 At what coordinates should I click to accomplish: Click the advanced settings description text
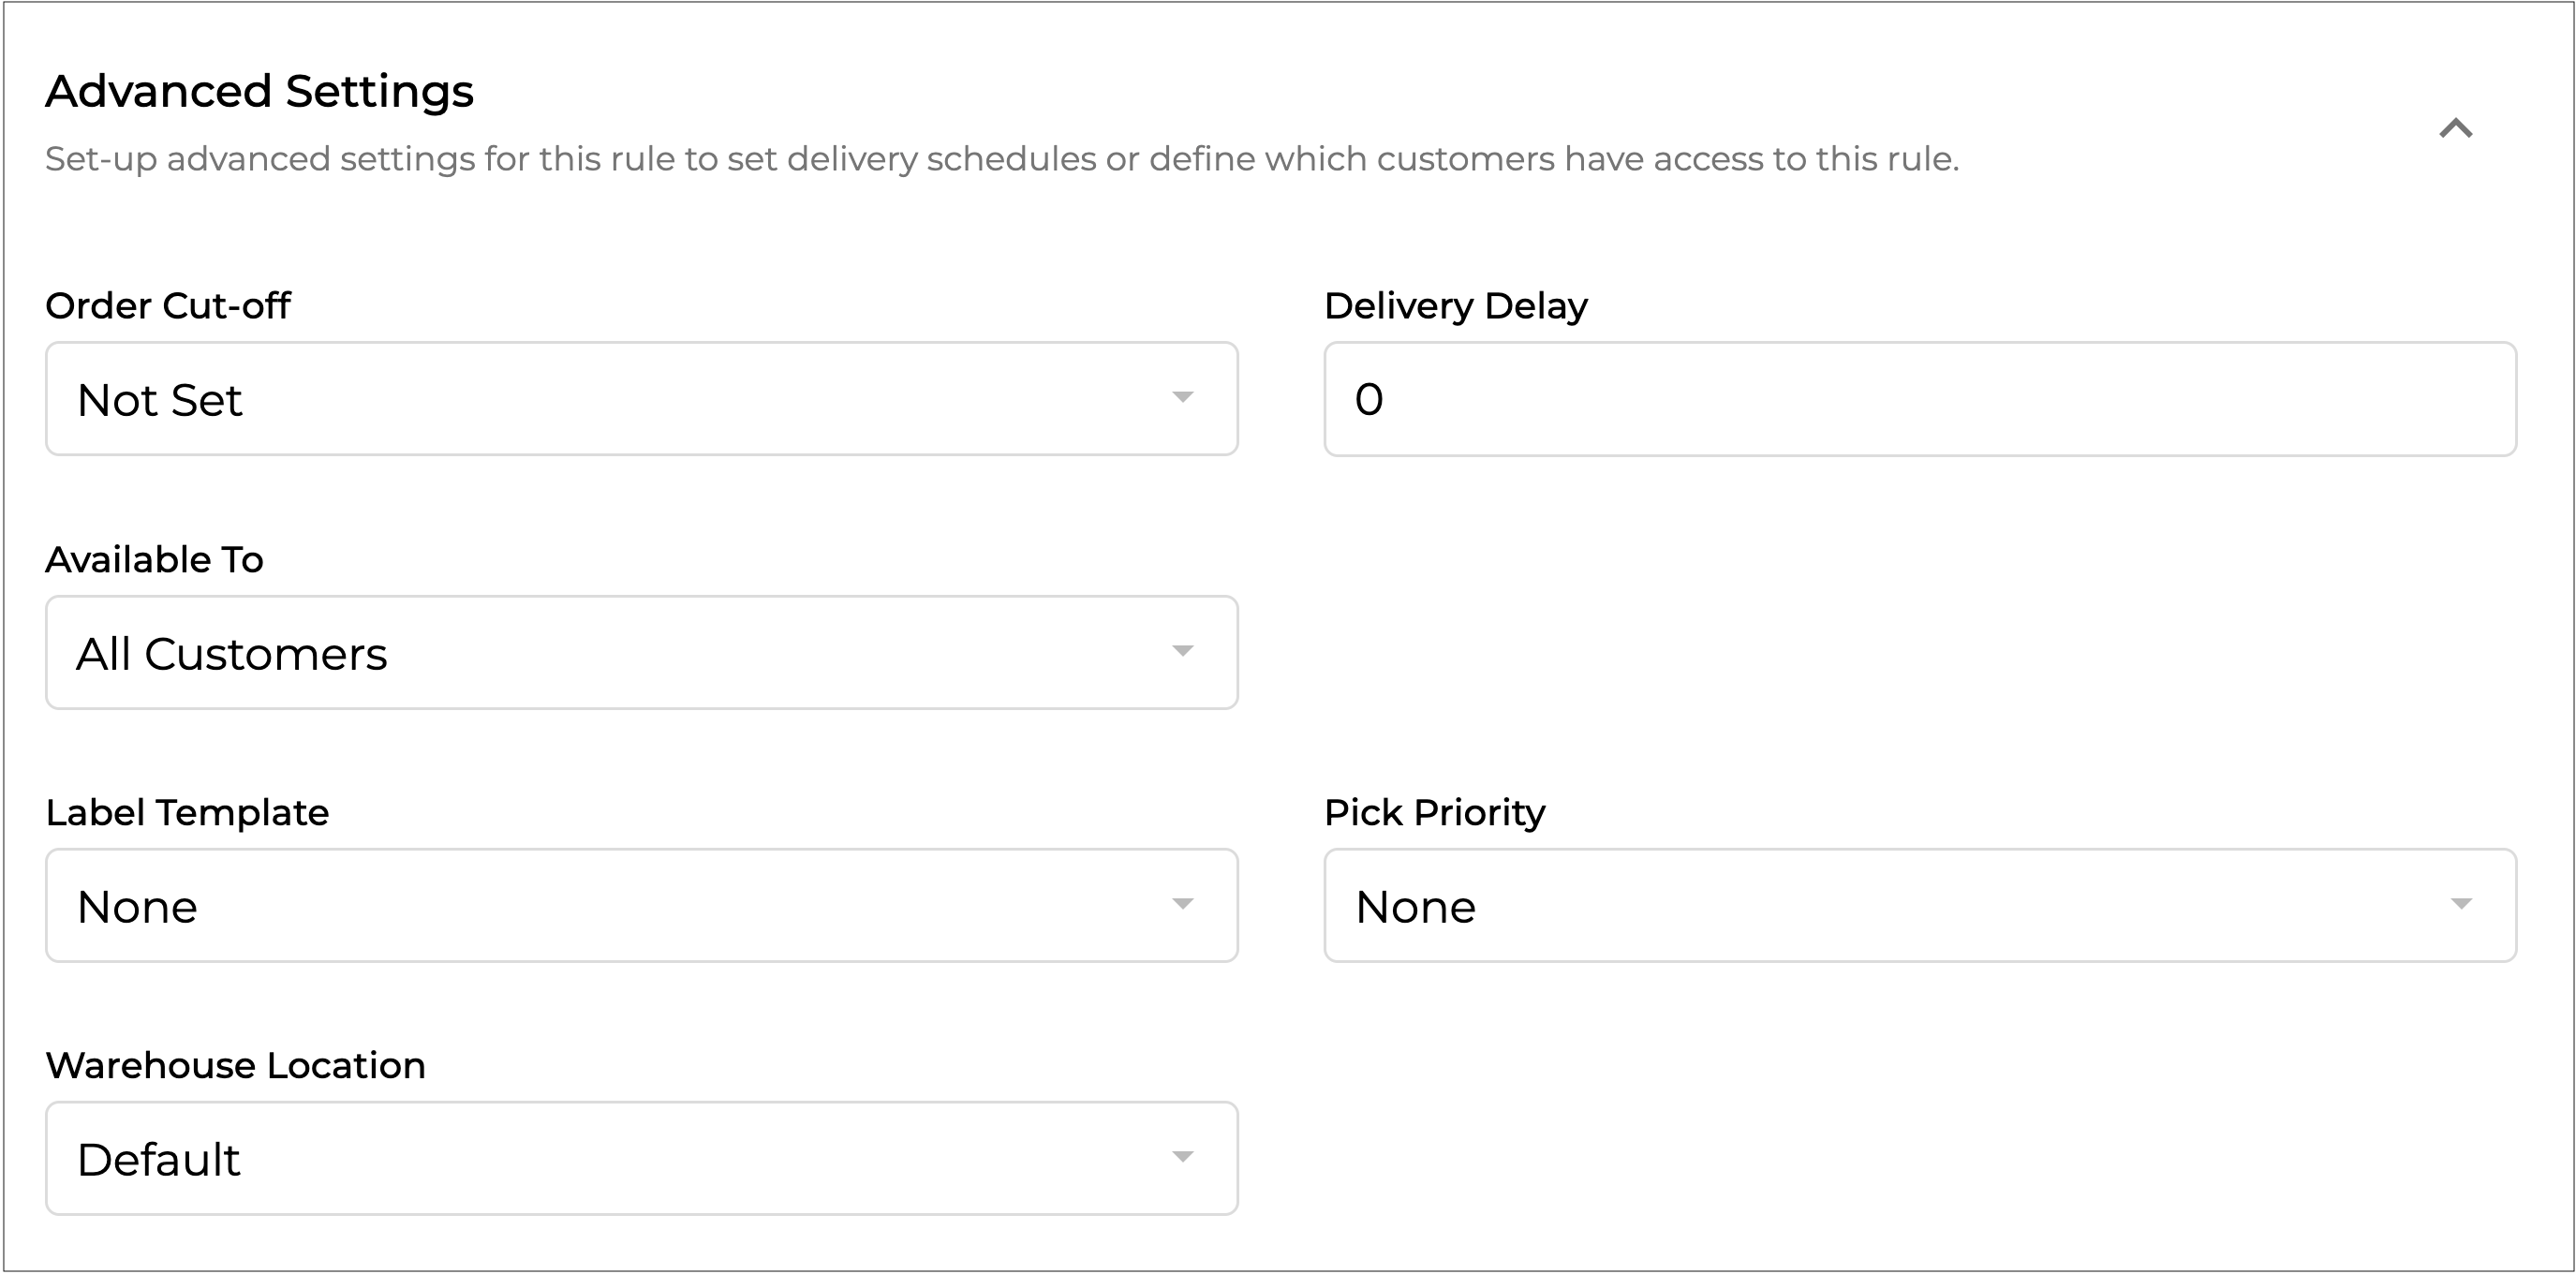[1001, 159]
